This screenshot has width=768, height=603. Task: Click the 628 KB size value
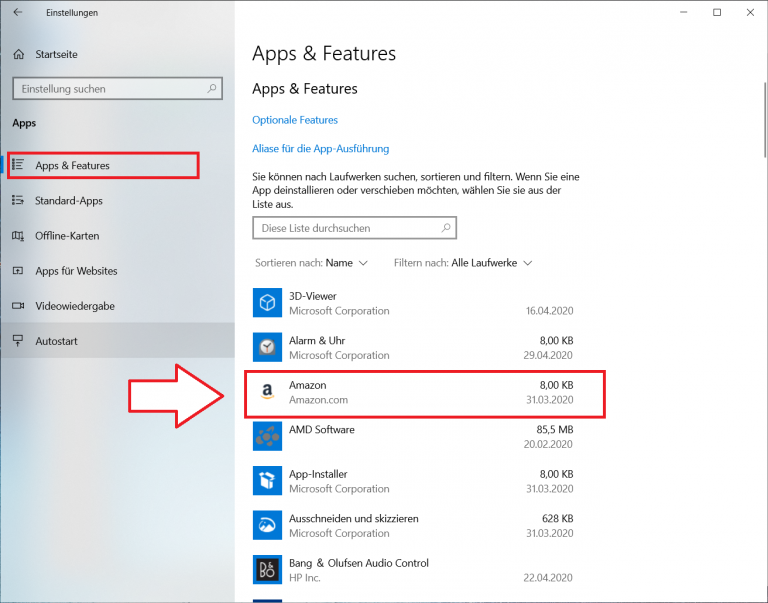click(557, 518)
